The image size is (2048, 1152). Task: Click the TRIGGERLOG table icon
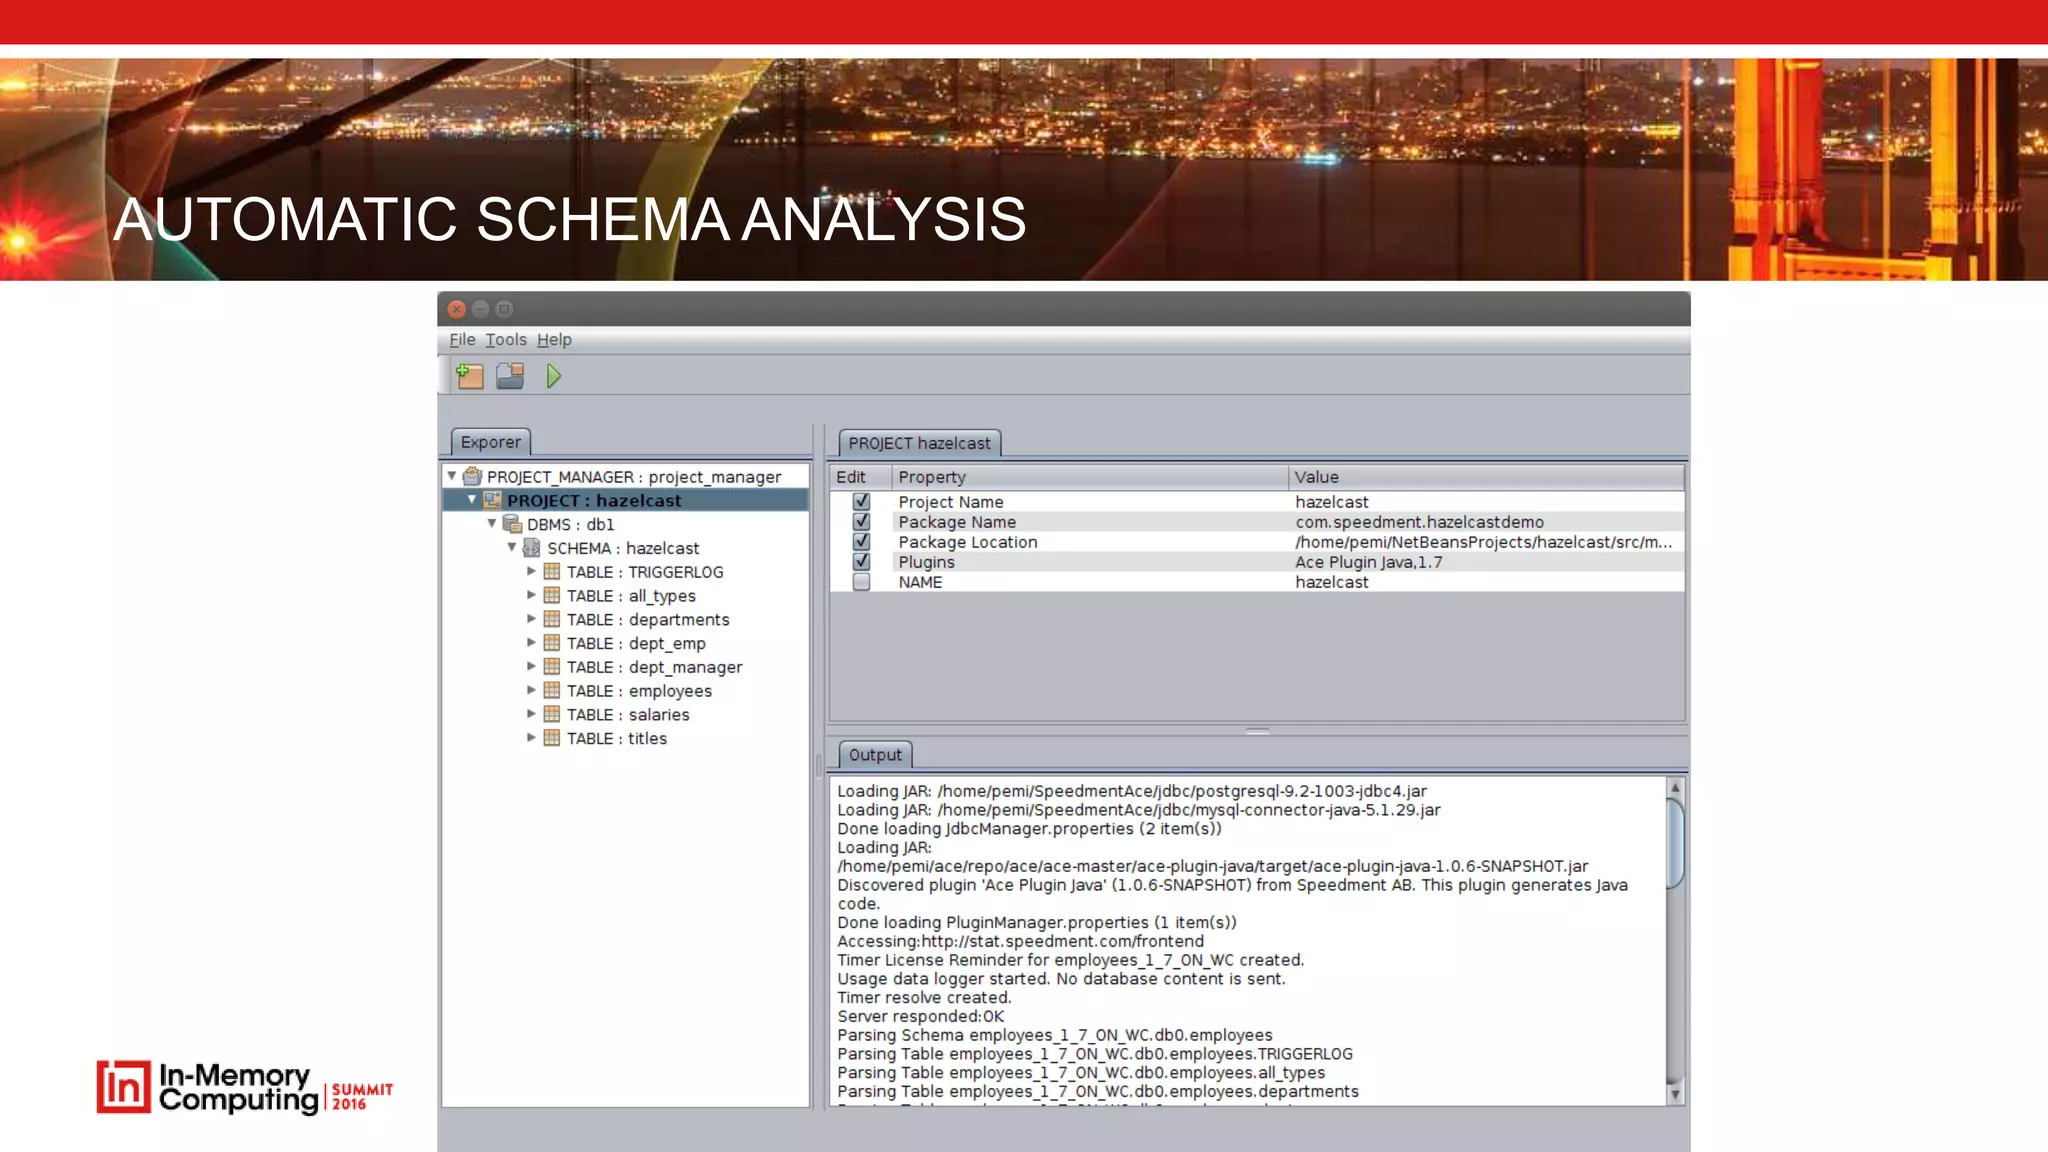click(x=551, y=572)
